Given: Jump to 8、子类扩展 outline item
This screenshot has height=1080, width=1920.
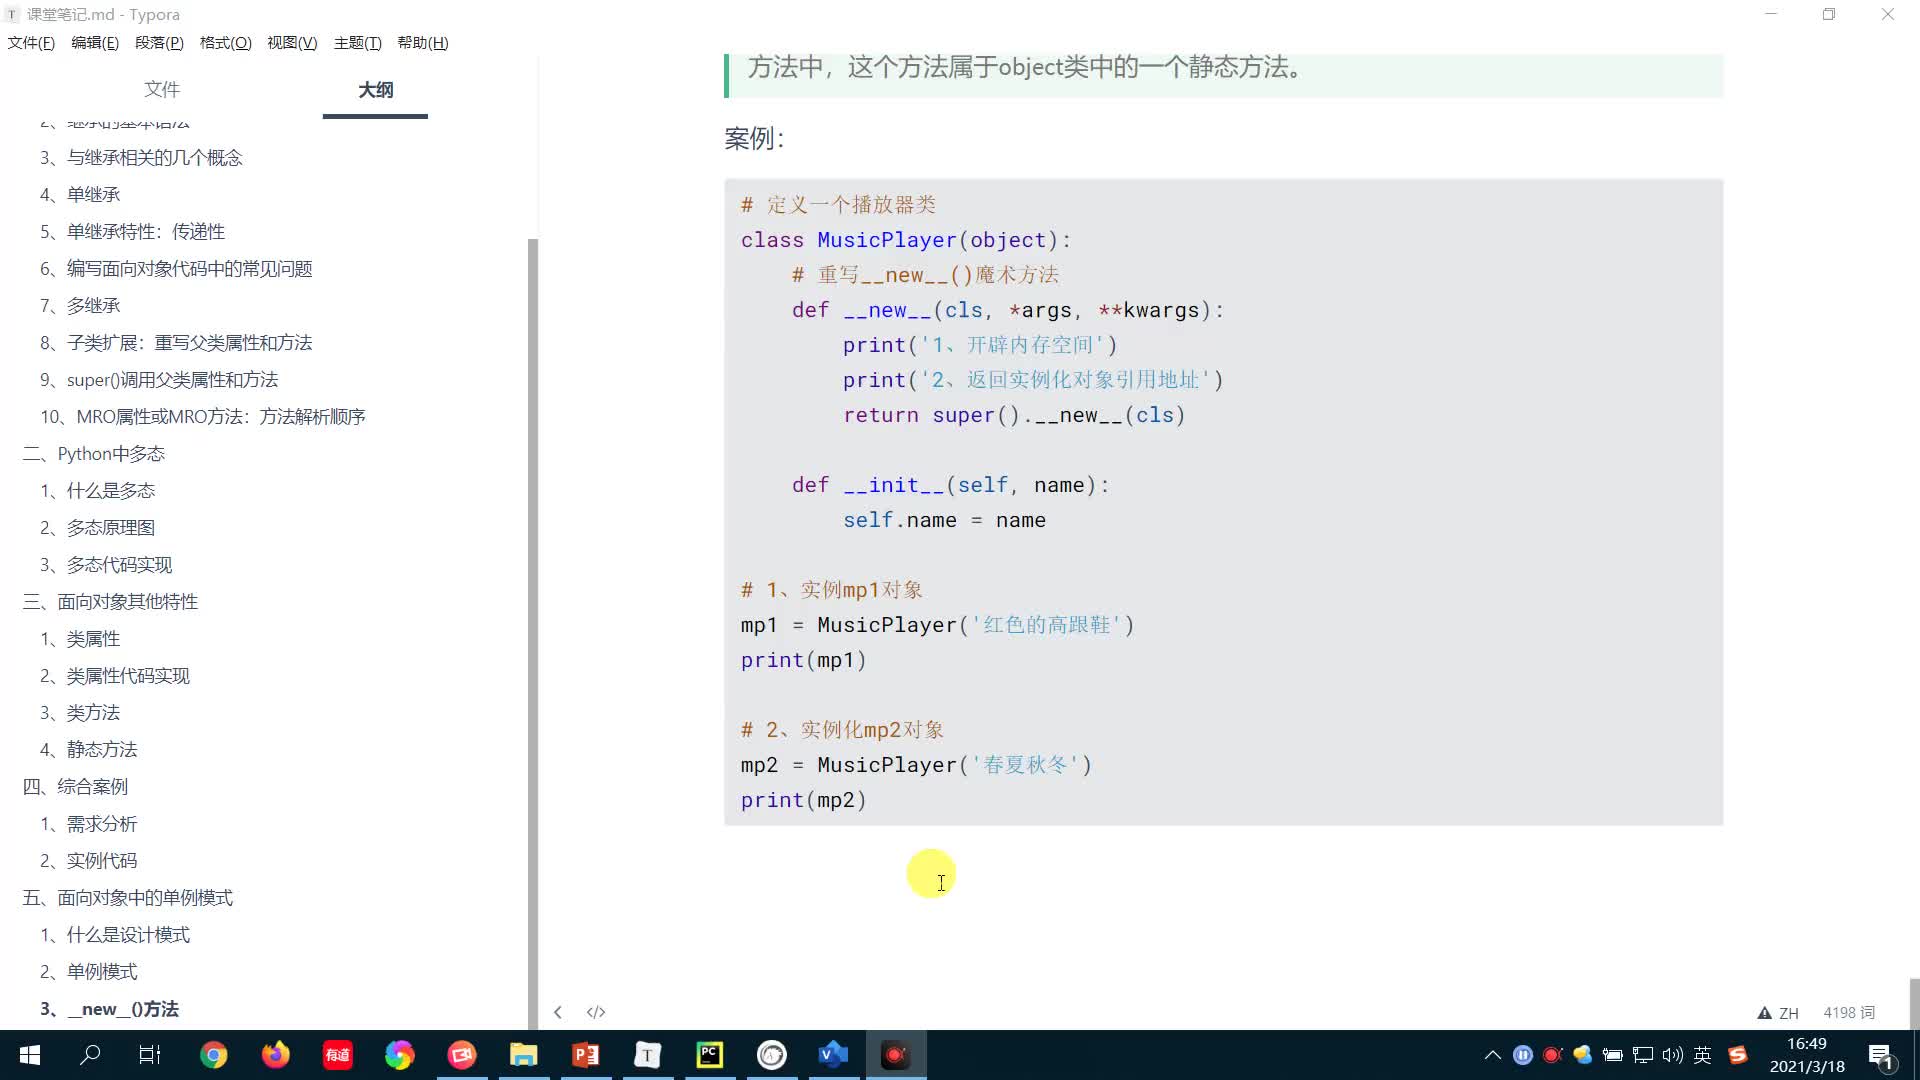Looking at the screenshot, I should 176,343.
